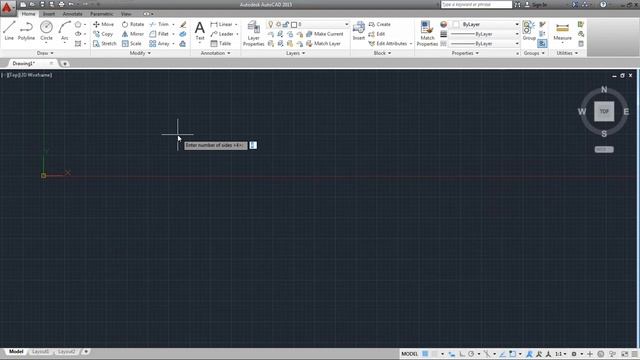The height and width of the screenshot is (360, 640).
Task: Click the Mirror tool
Action: (x=133, y=34)
